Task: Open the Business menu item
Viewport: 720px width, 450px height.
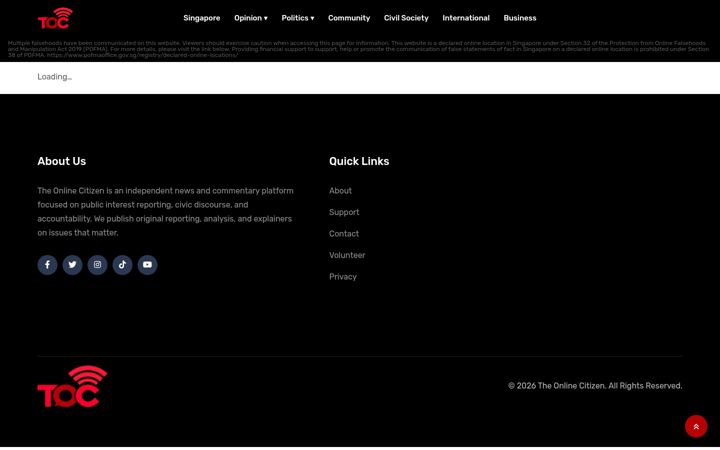Action: point(520,18)
